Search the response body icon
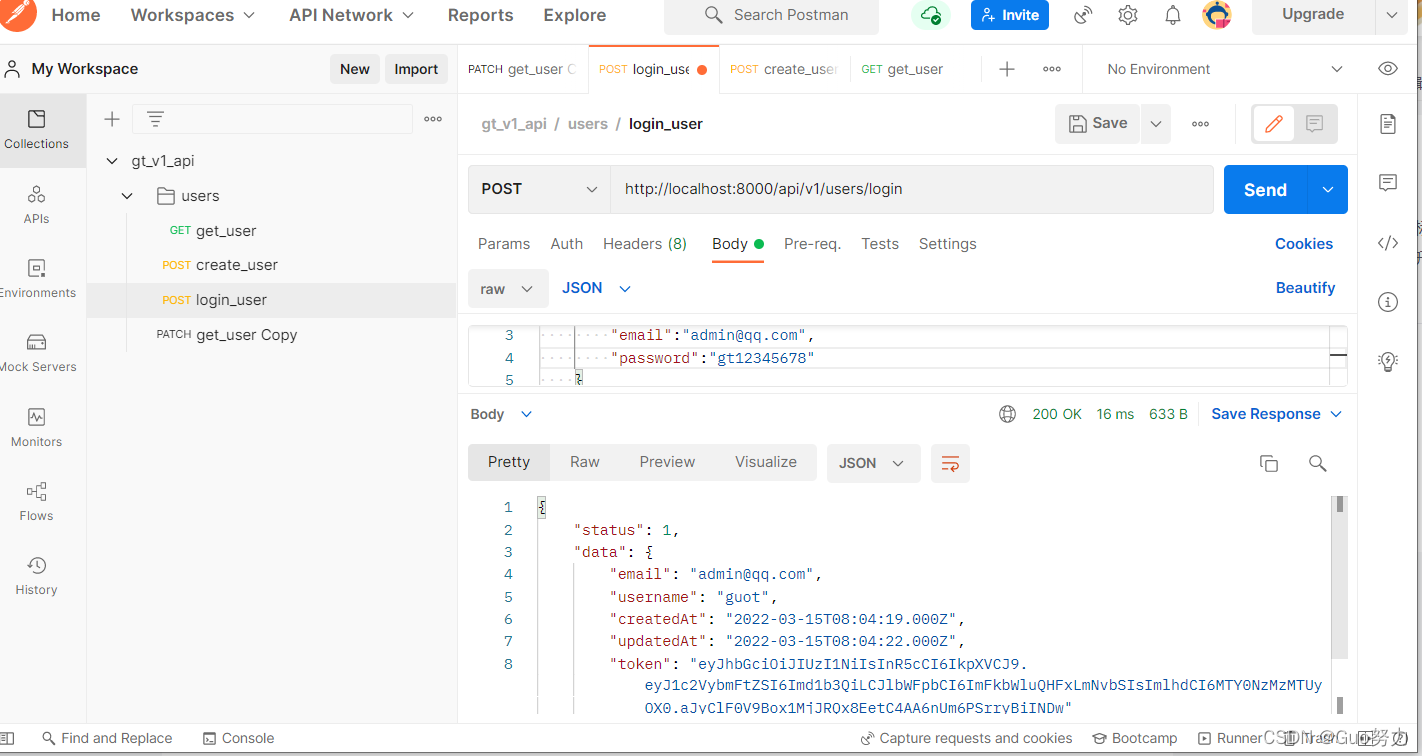The image size is (1422, 756). [x=1318, y=463]
